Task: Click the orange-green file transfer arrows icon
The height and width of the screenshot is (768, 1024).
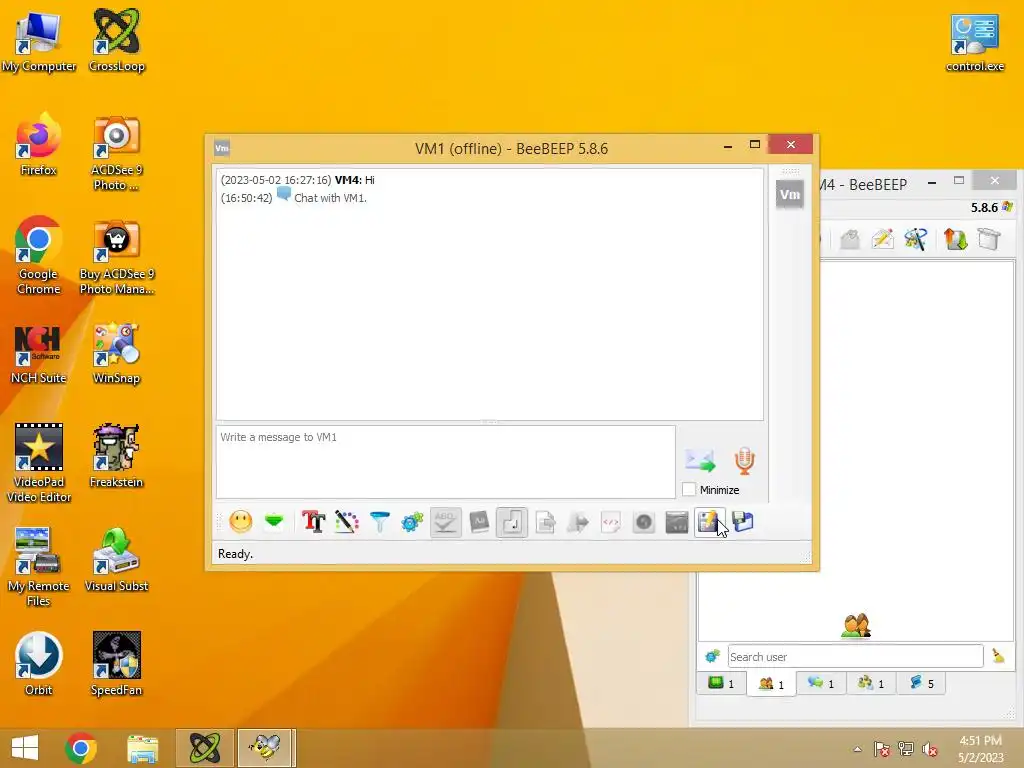Action: (955, 239)
